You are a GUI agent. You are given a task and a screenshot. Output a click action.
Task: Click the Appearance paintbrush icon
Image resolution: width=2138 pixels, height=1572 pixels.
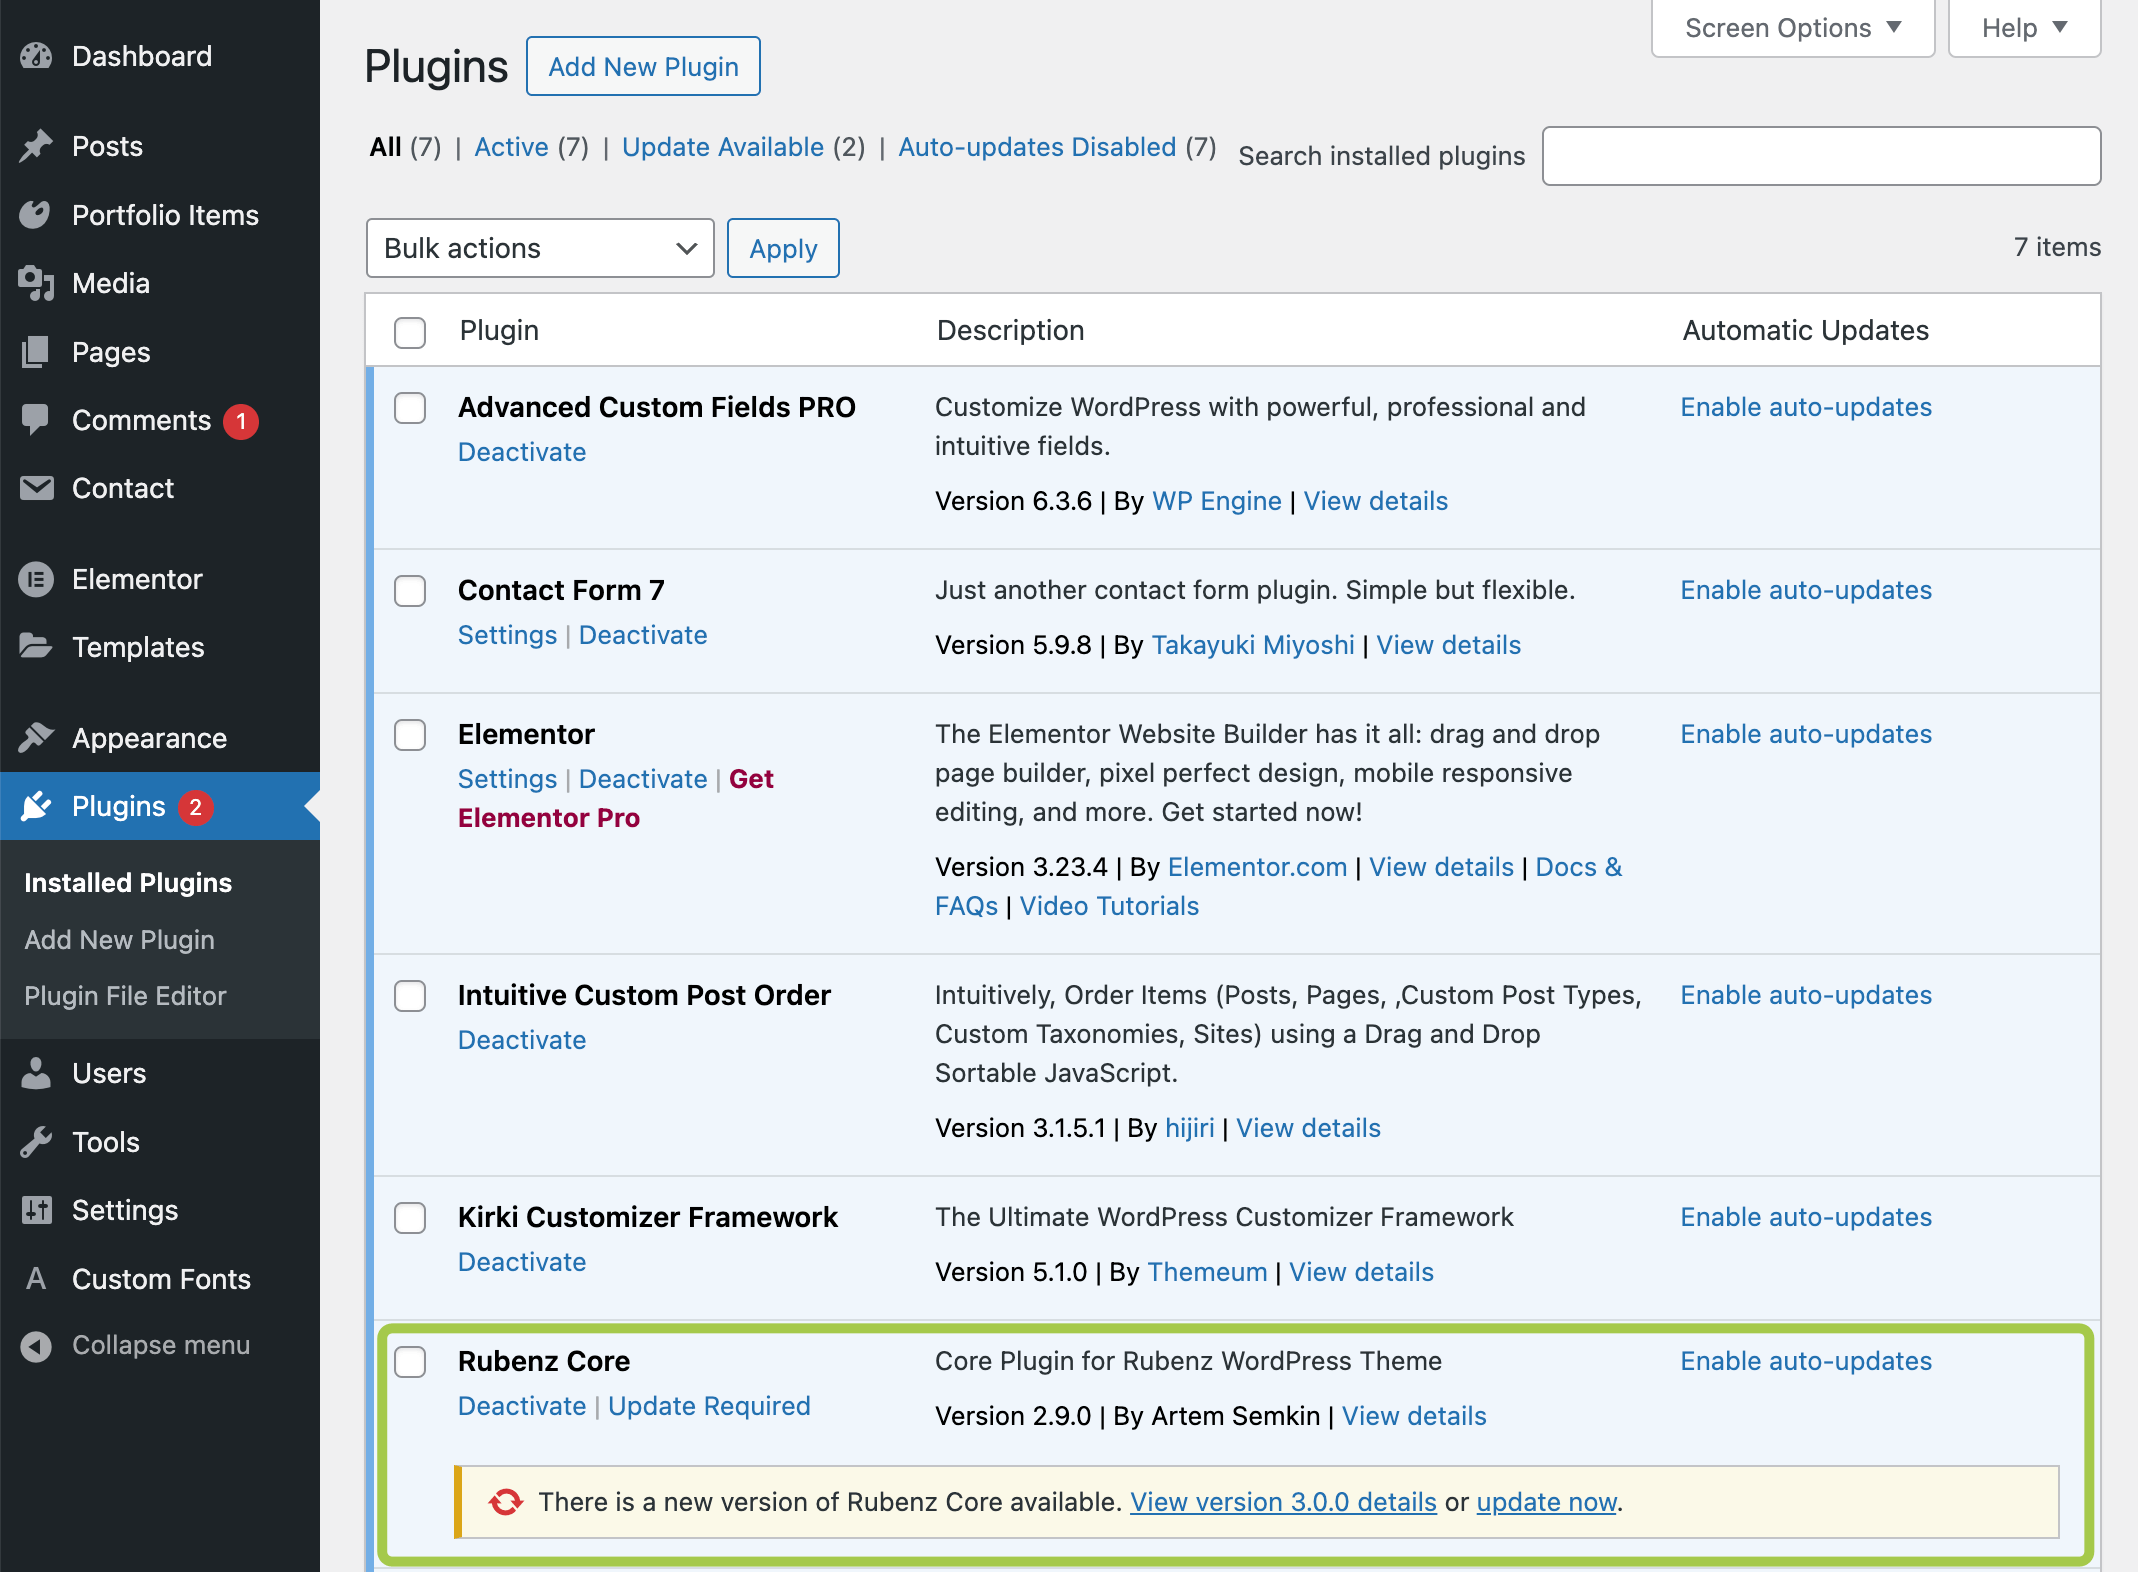(x=36, y=738)
